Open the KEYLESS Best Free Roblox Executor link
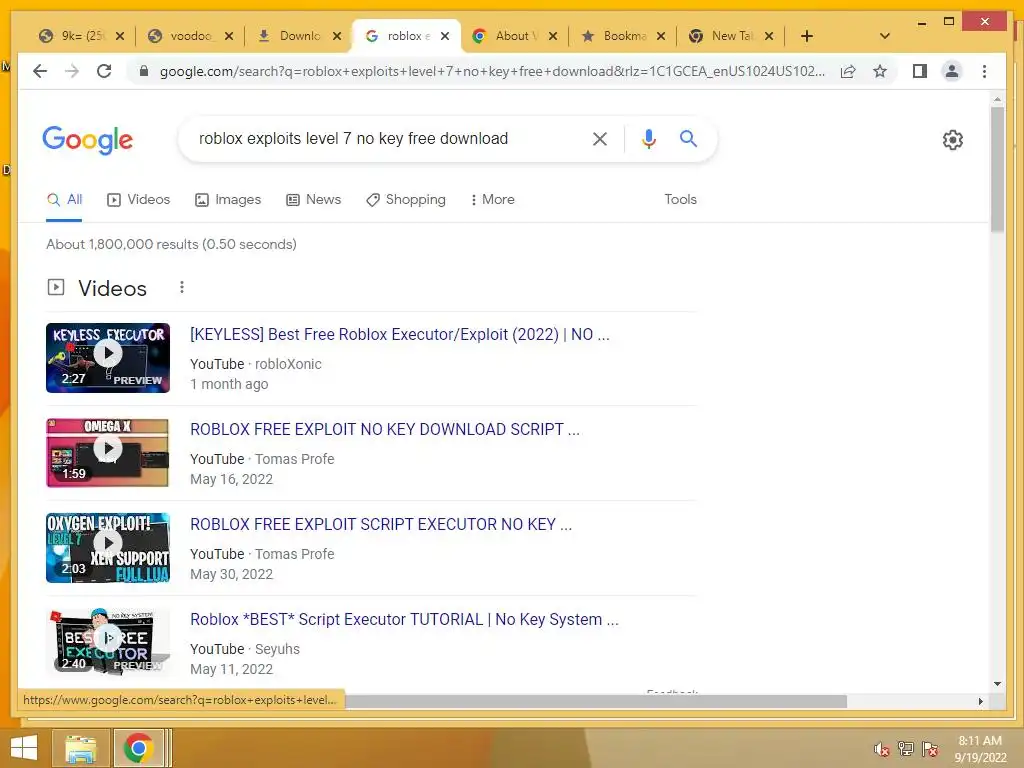The height and width of the screenshot is (768, 1024). (x=400, y=334)
